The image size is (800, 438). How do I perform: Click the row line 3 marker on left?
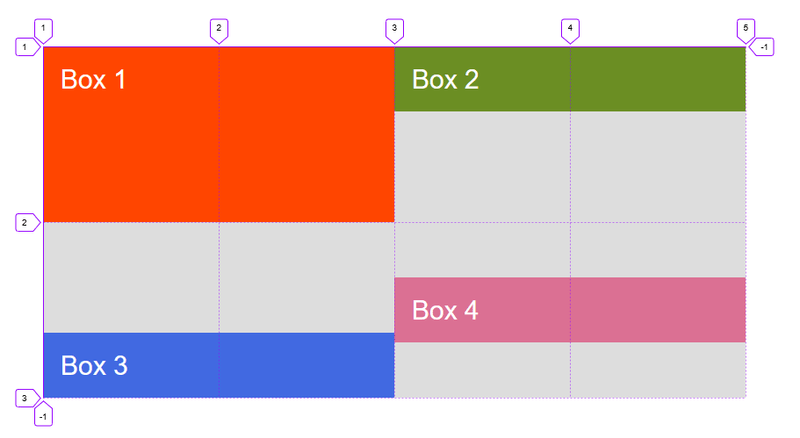[x=28, y=398]
